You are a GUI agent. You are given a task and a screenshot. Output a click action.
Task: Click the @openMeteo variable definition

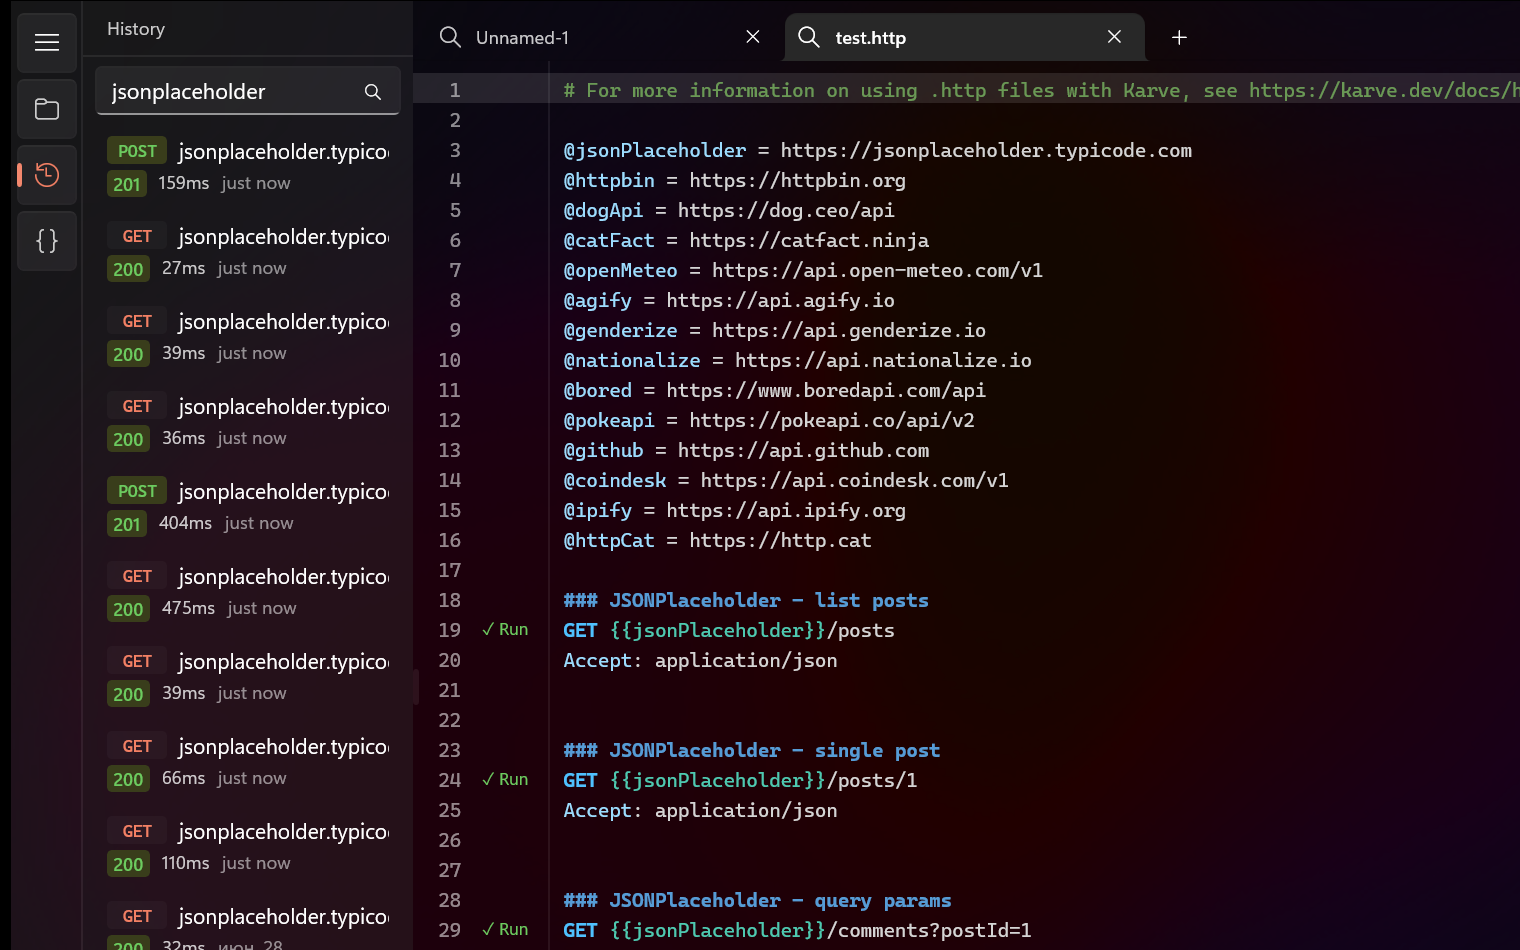[620, 270]
